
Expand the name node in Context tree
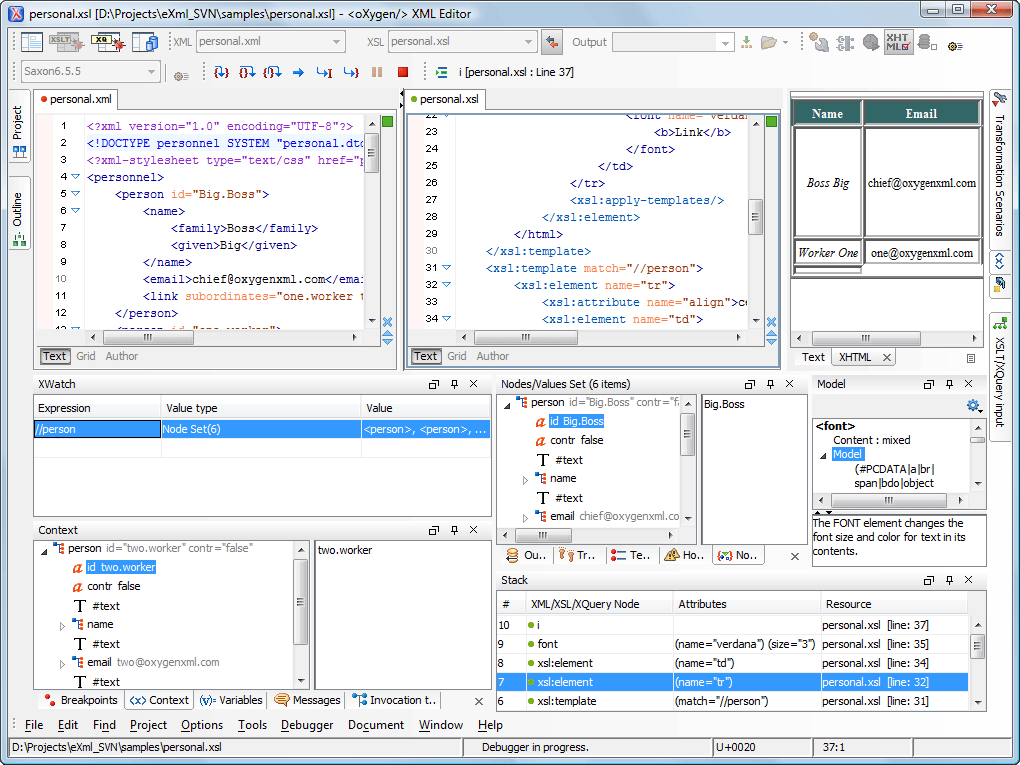[x=62, y=626]
